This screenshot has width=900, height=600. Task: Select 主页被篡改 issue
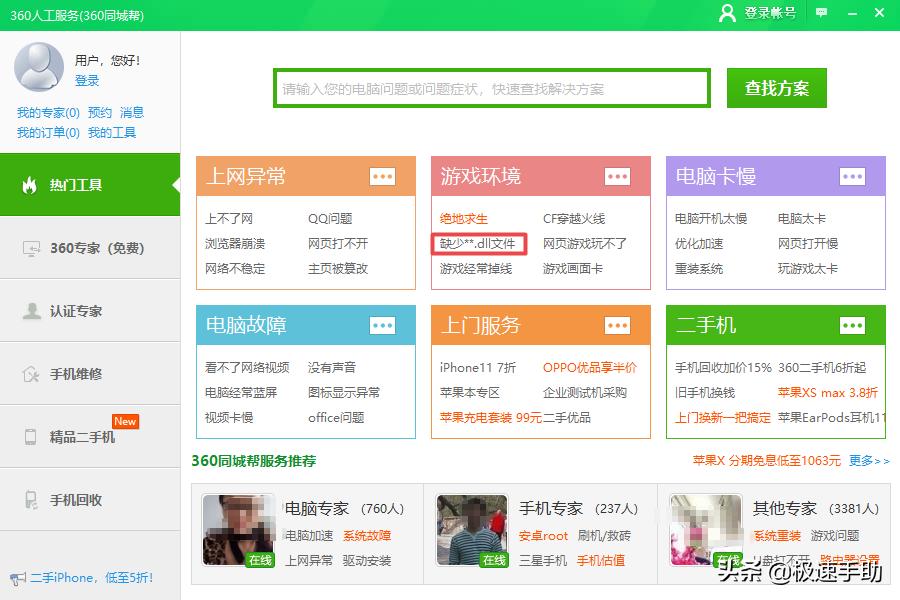pos(338,269)
